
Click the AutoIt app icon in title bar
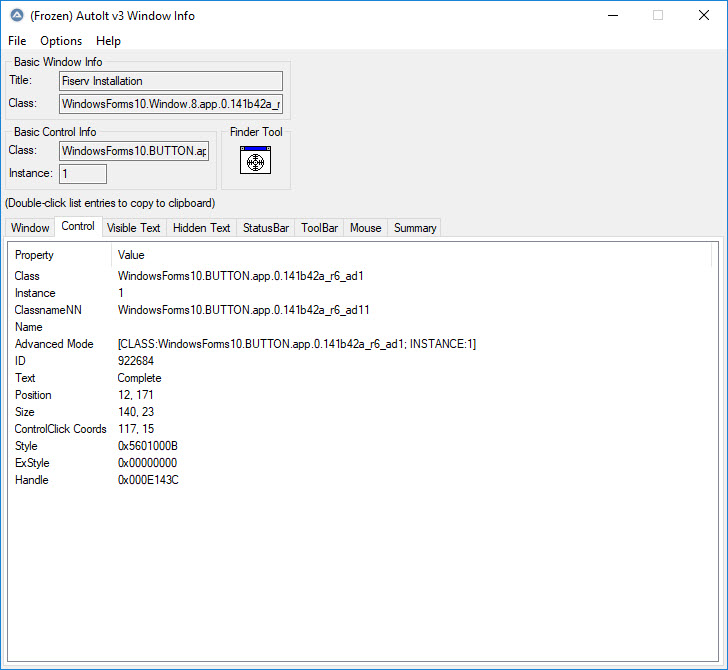[16, 15]
